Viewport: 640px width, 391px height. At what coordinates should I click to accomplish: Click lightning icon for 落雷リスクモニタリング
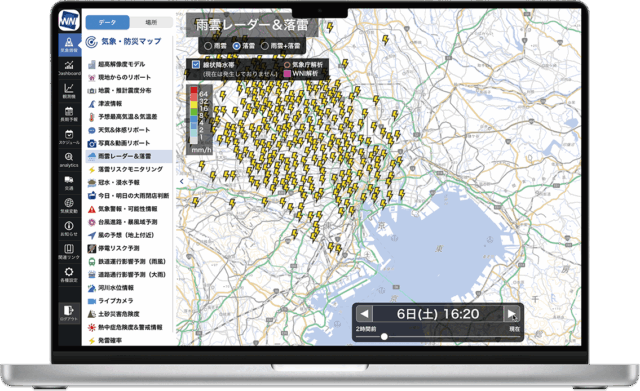[x=92, y=169]
